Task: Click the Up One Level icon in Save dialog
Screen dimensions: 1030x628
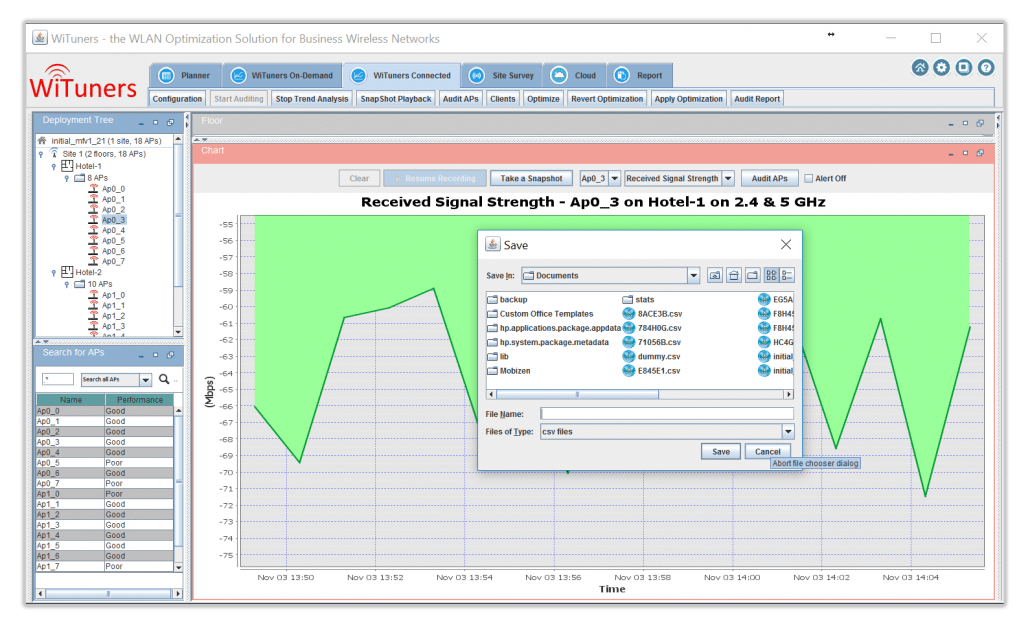Action: click(715, 276)
